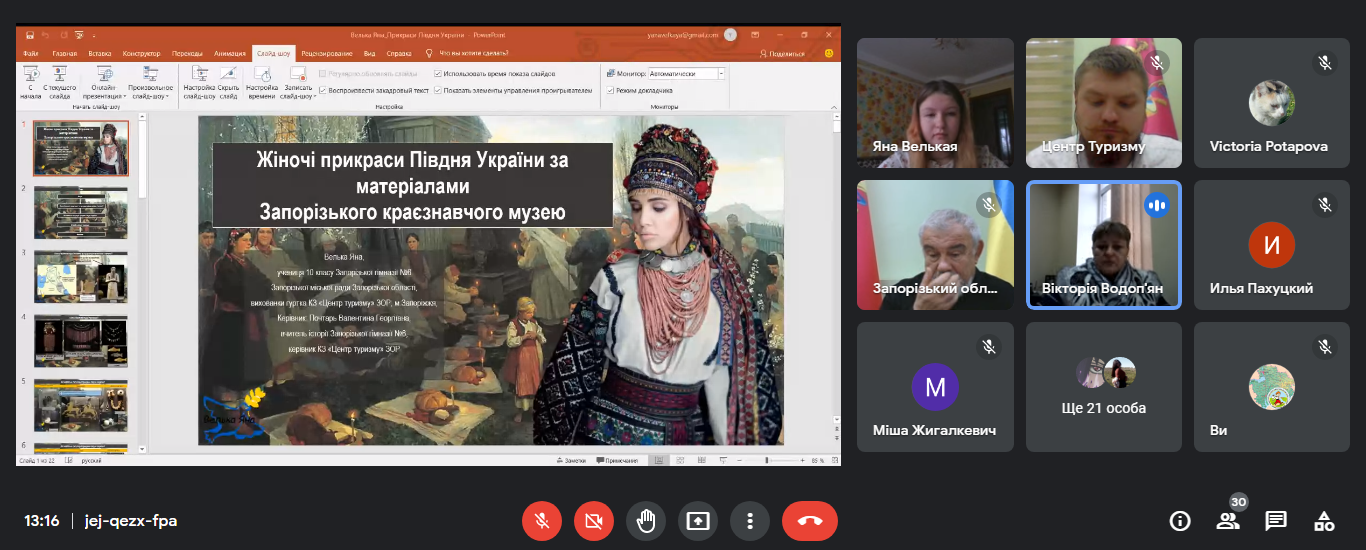This screenshot has height=550, width=1366.
Task: Open the Конструктор ribbon tab
Action: tap(141, 53)
